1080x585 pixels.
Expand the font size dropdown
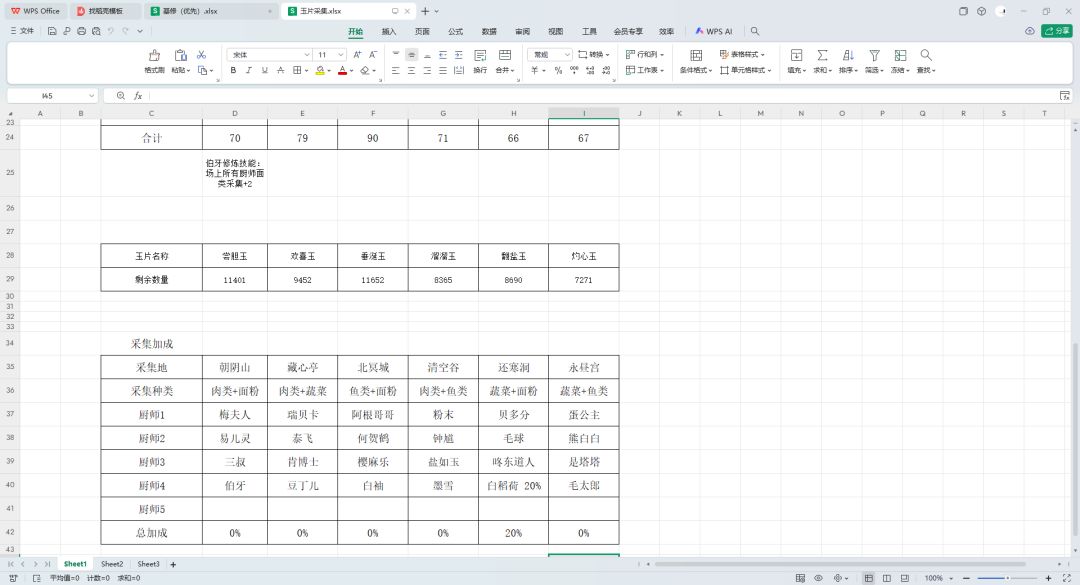[340, 54]
